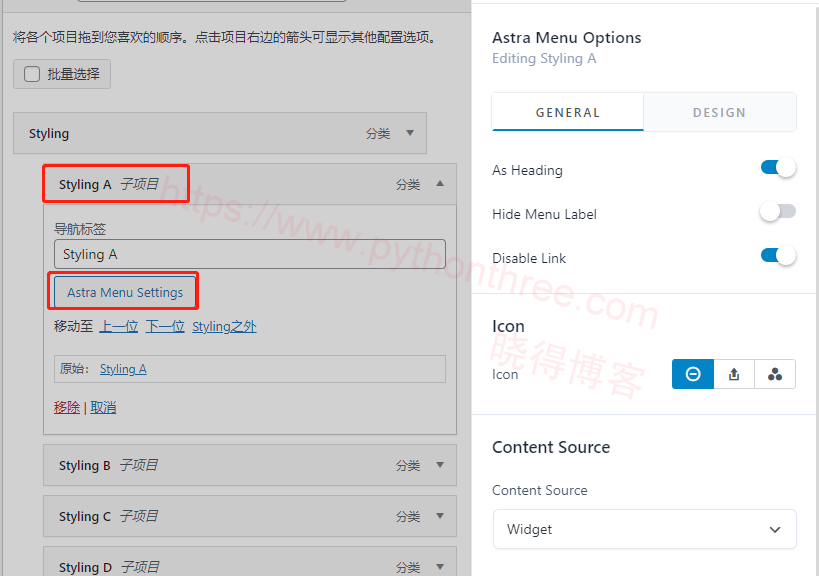The width and height of the screenshot is (819, 576).
Task: Select the no-icon circle option
Action: click(x=693, y=374)
